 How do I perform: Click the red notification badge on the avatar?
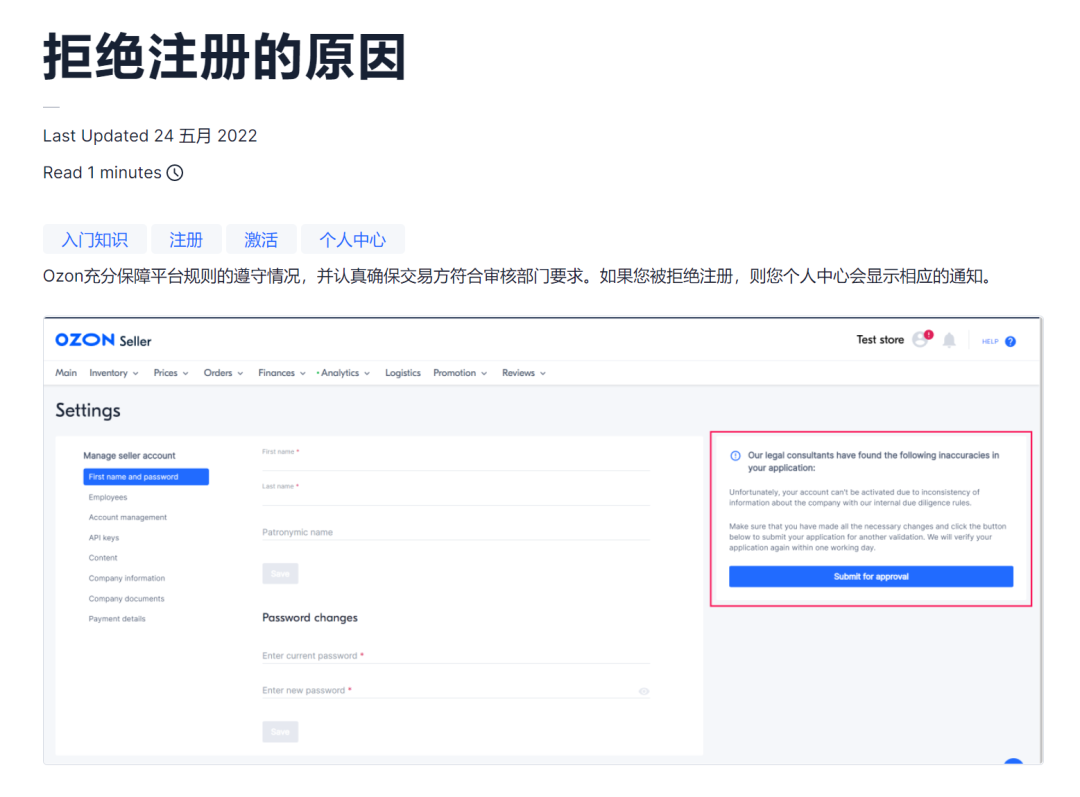929,333
